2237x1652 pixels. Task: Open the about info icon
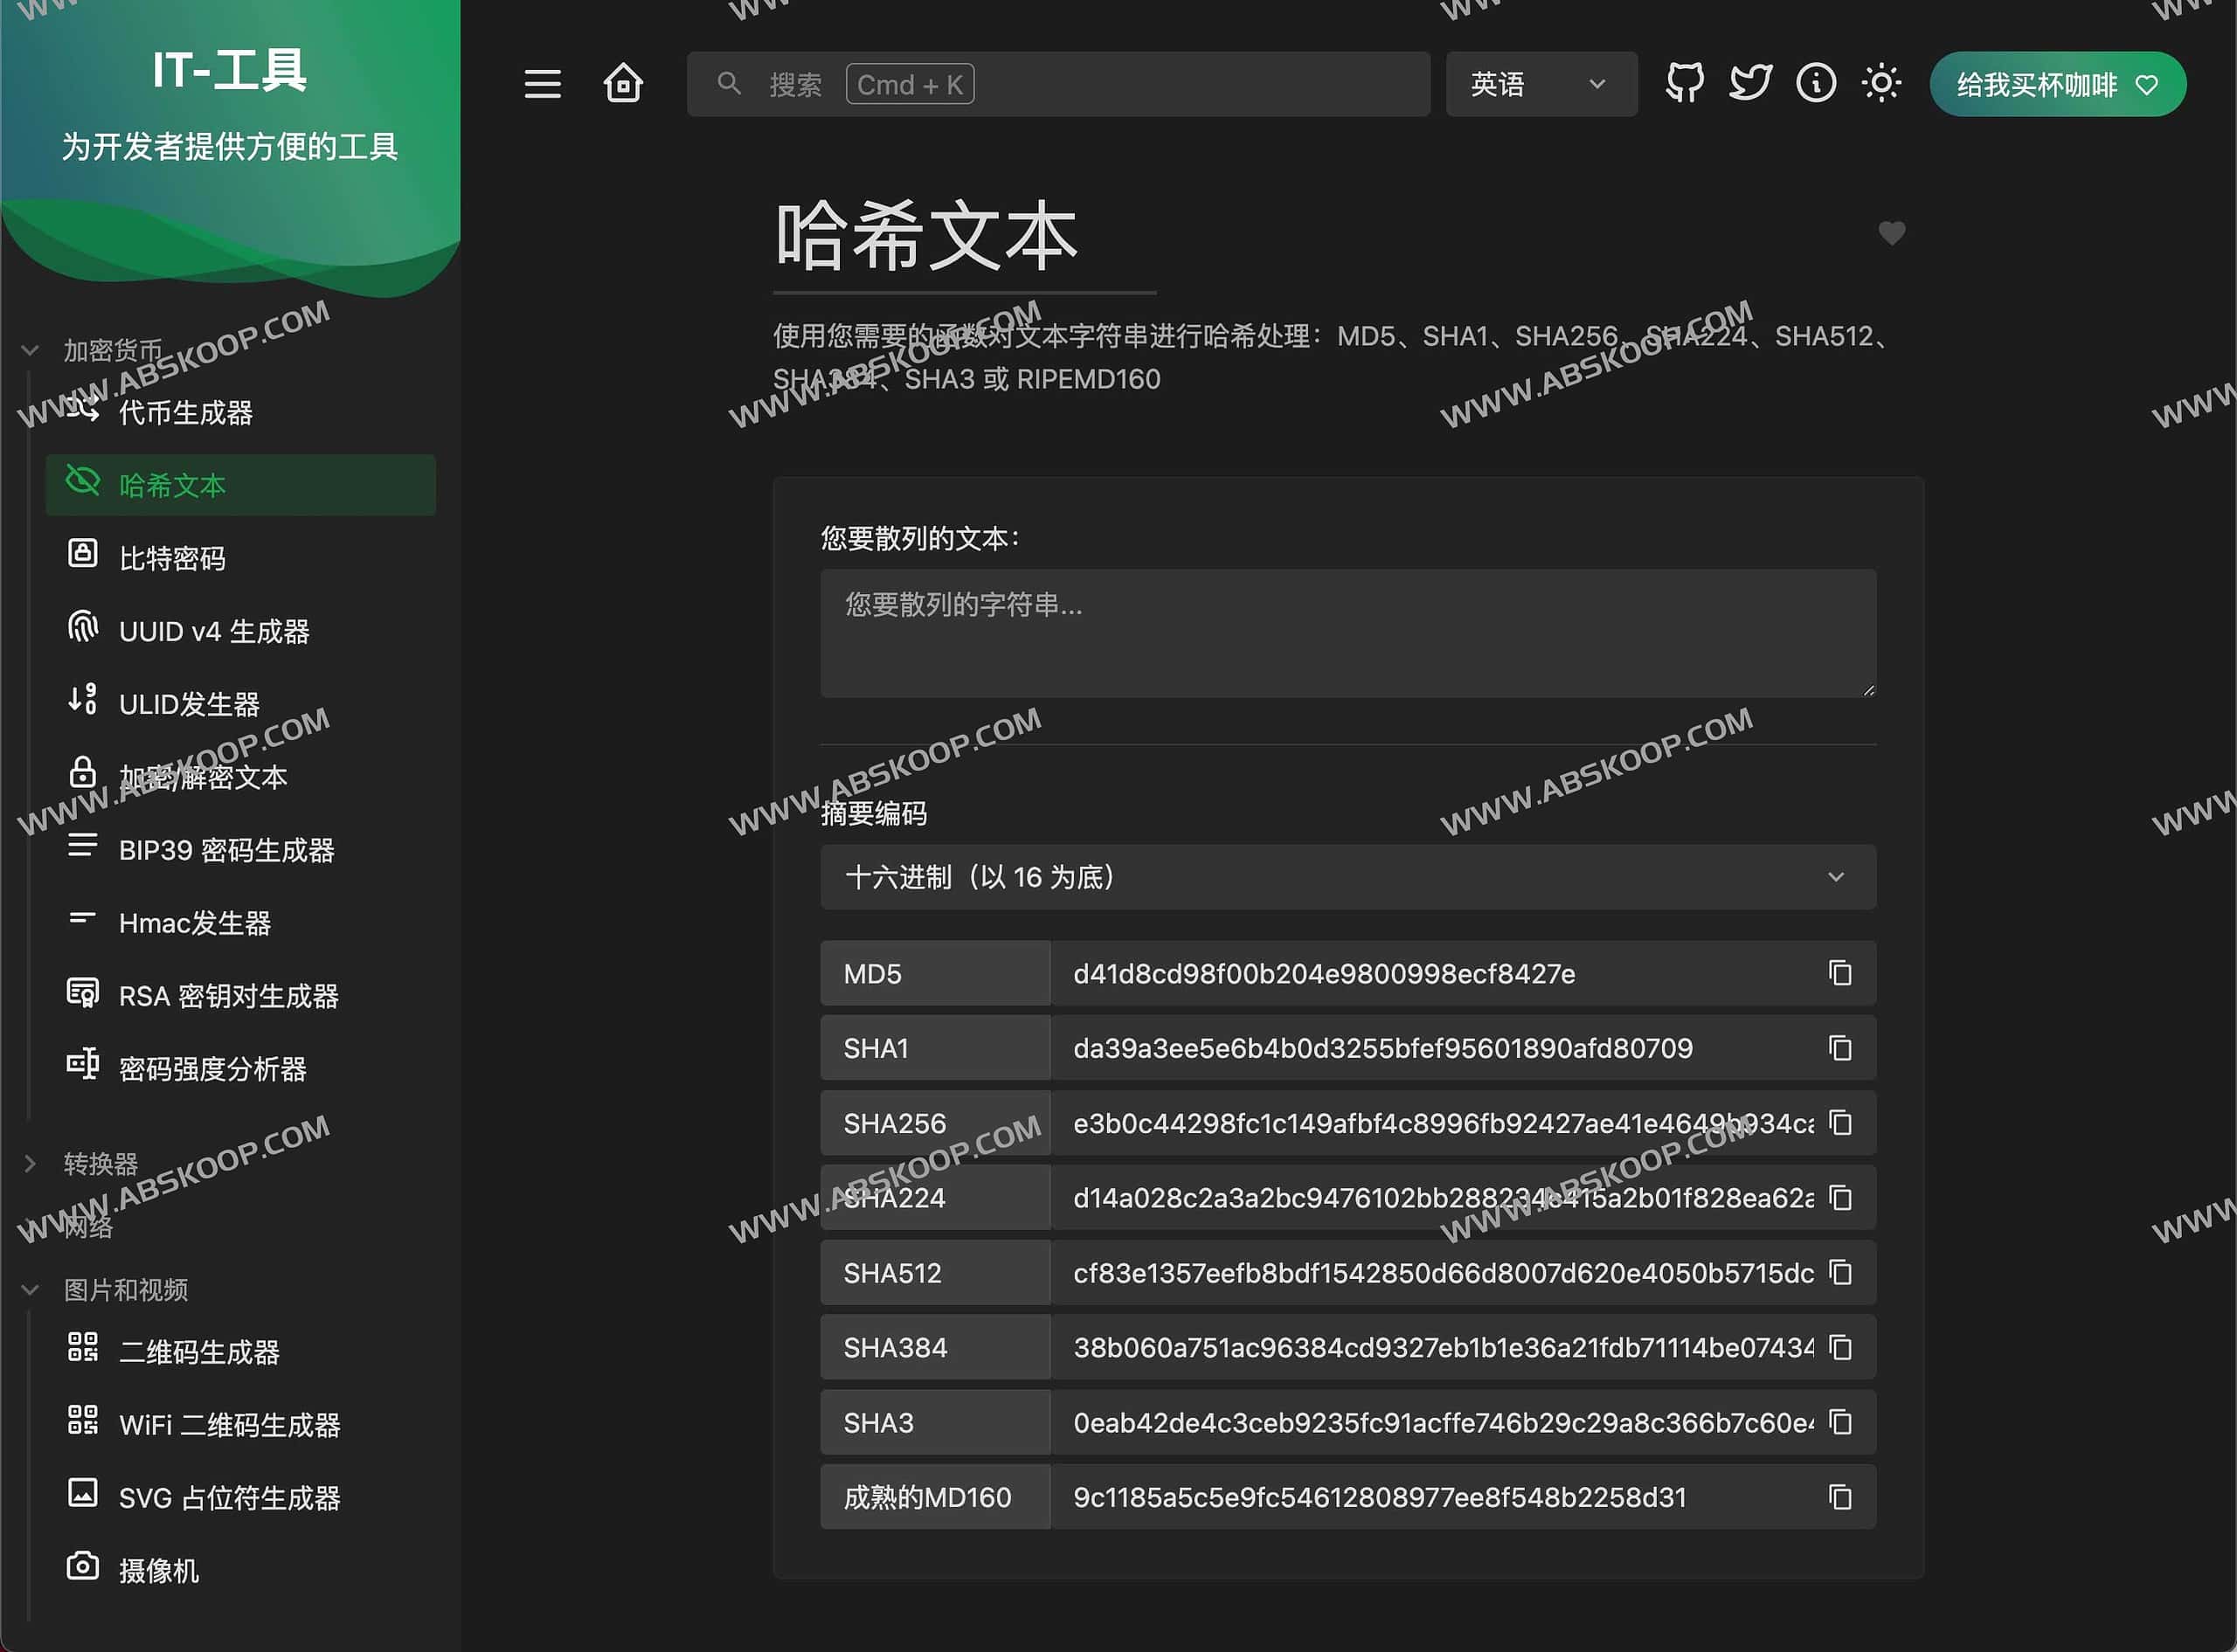click(1816, 84)
